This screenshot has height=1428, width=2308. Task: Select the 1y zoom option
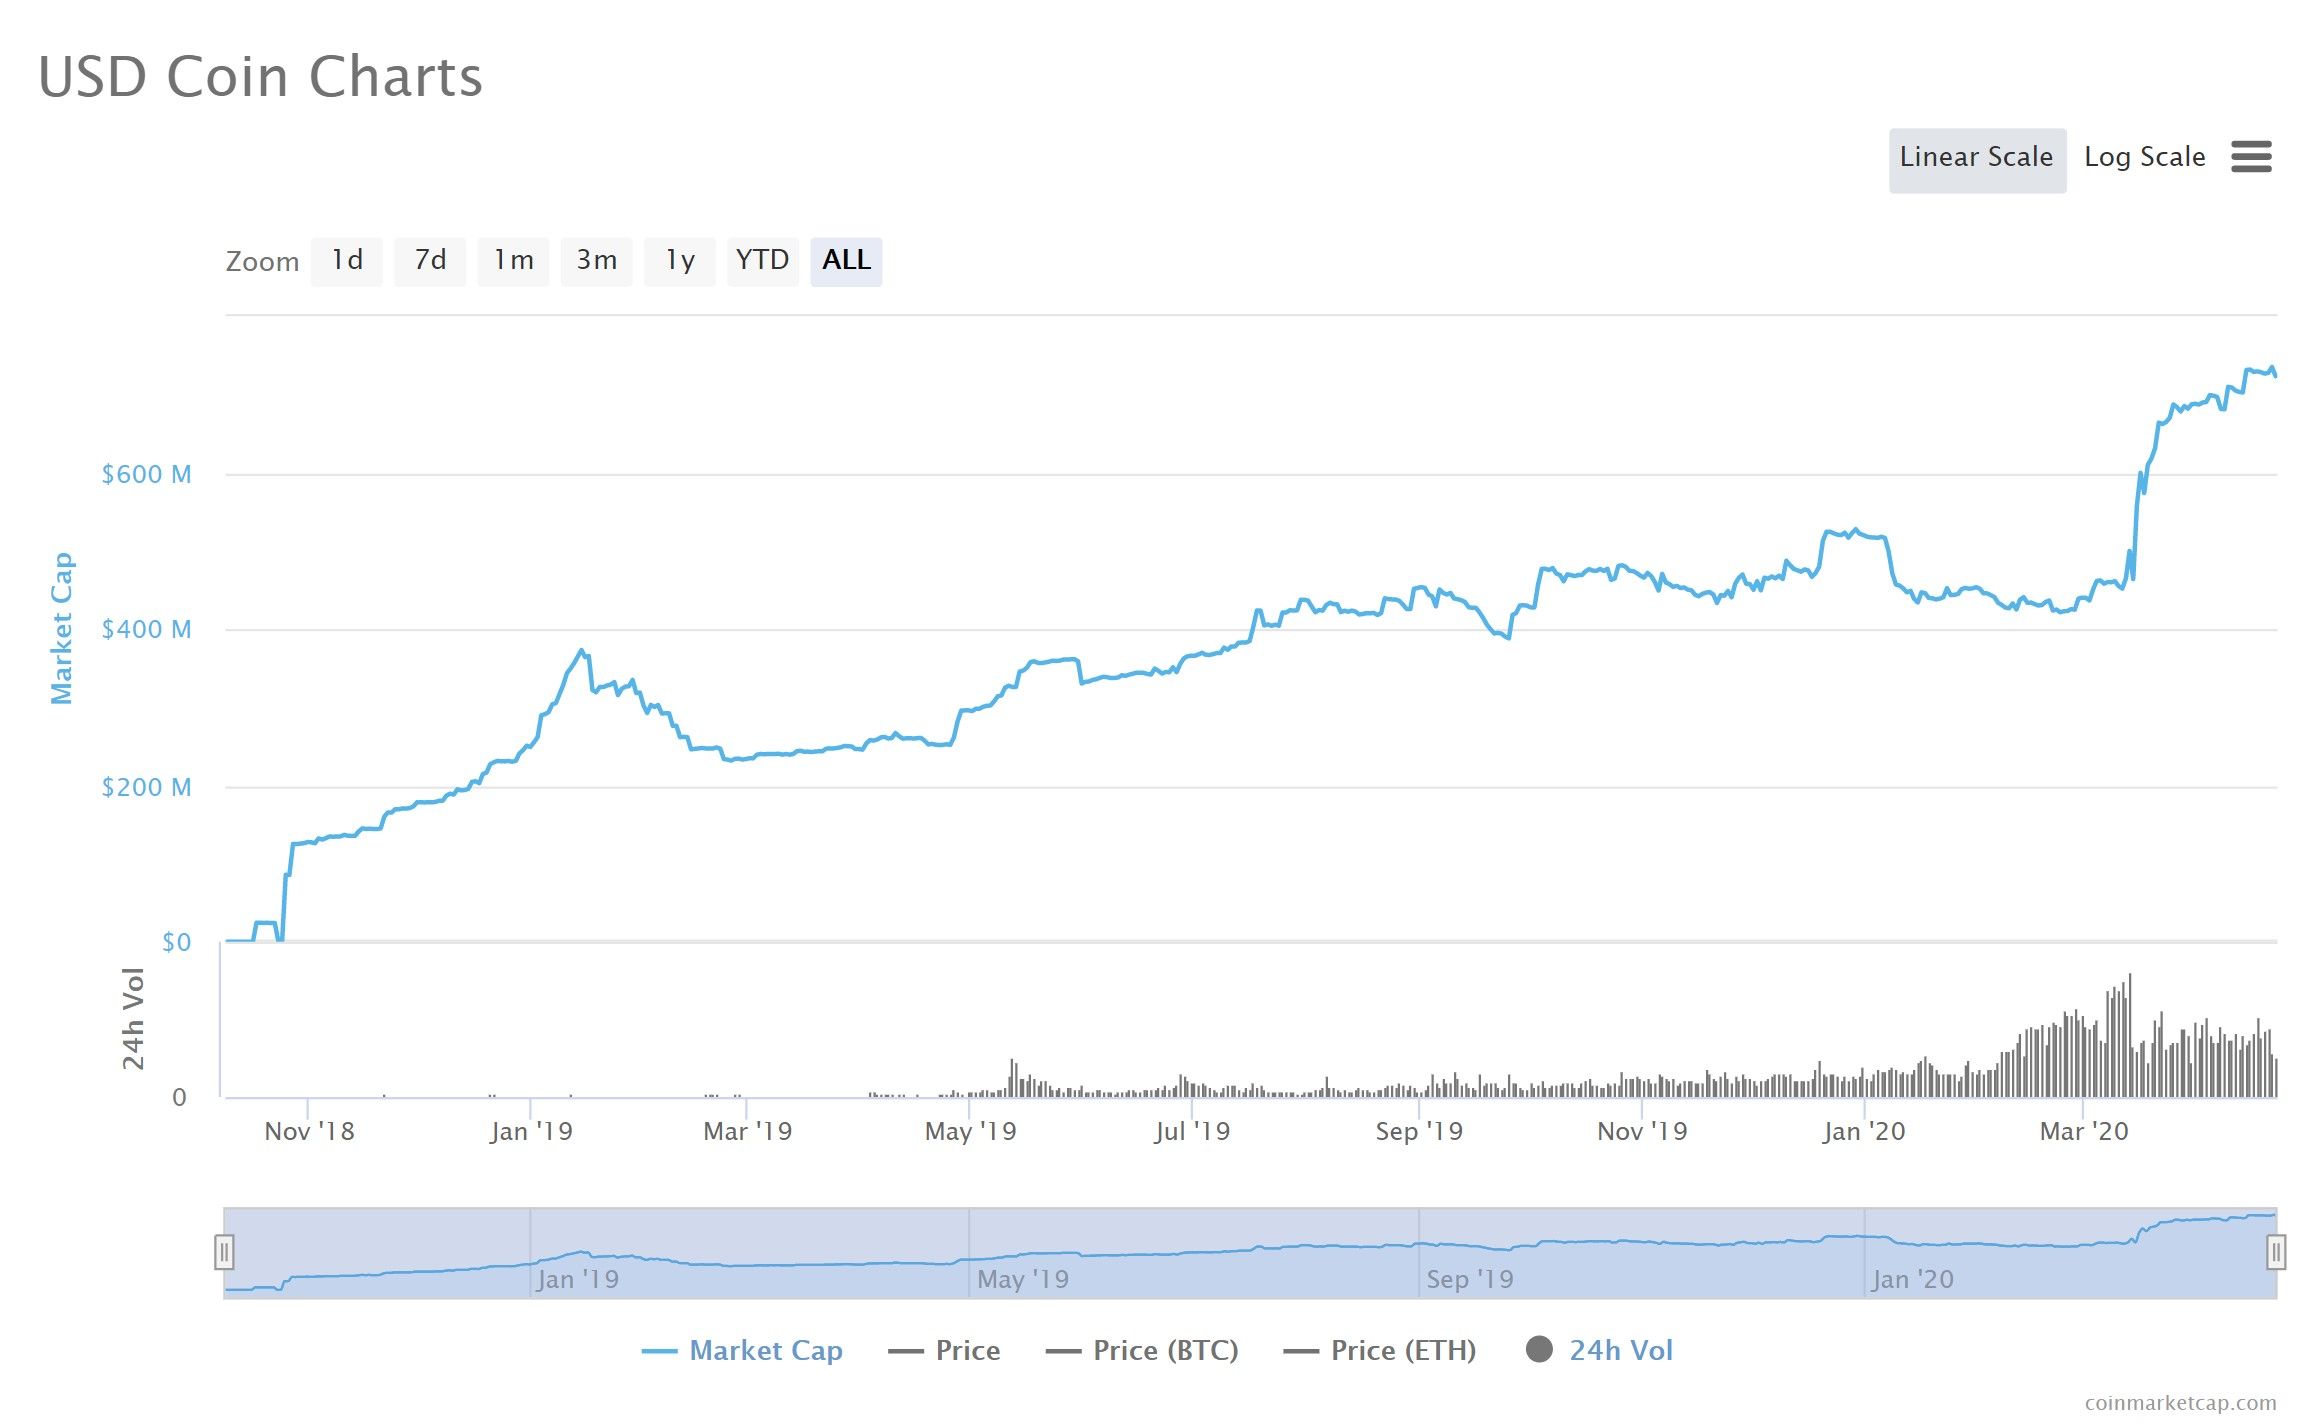point(680,261)
